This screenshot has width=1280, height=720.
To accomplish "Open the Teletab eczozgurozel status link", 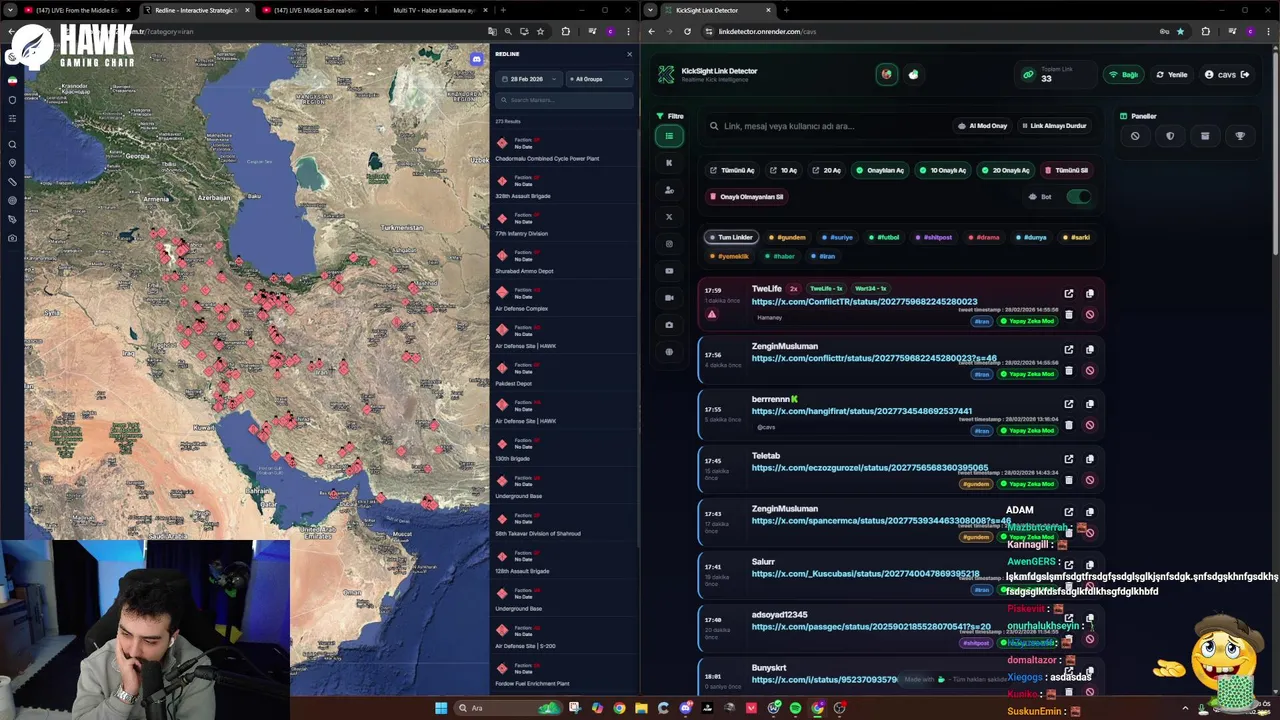I will click(870, 468).
